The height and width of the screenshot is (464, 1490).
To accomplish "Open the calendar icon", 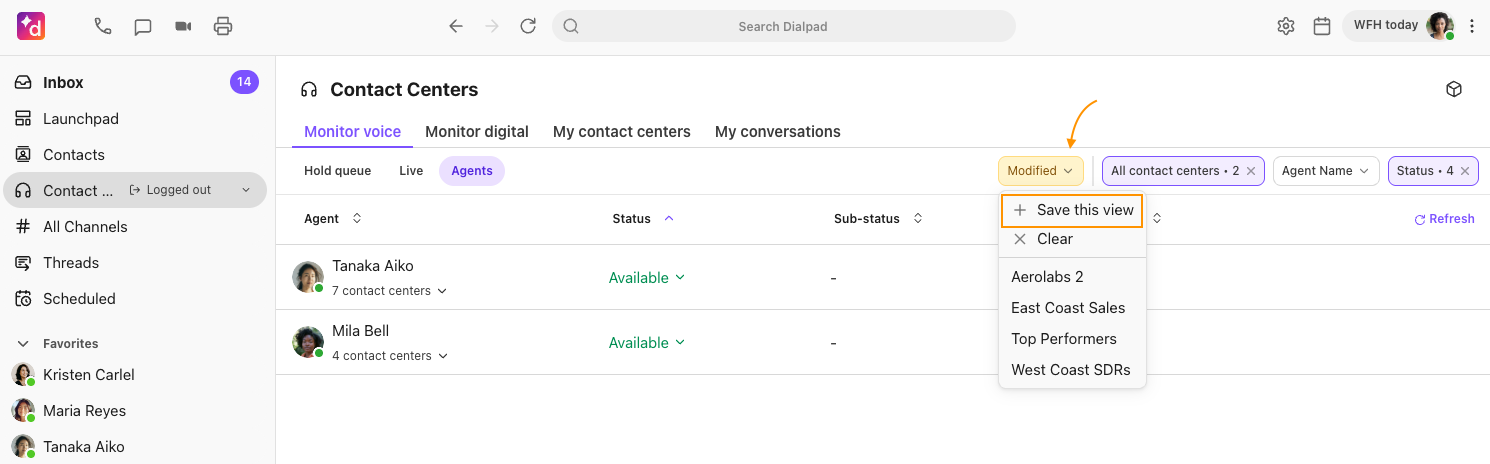I will (x=1322, y=26).
